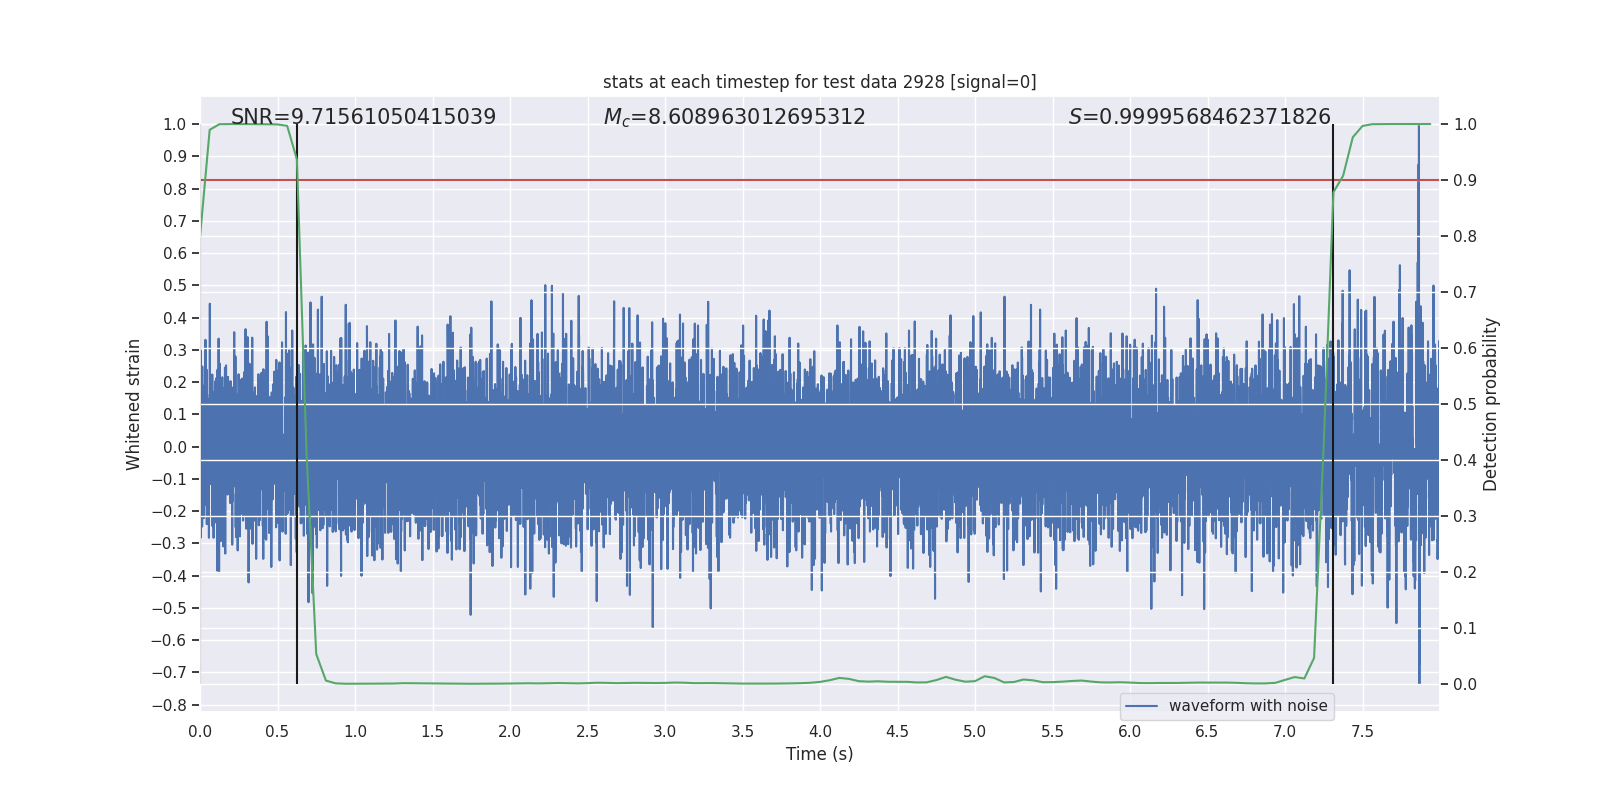Select the Time axis tick label 5.5

coord(1053,731)
